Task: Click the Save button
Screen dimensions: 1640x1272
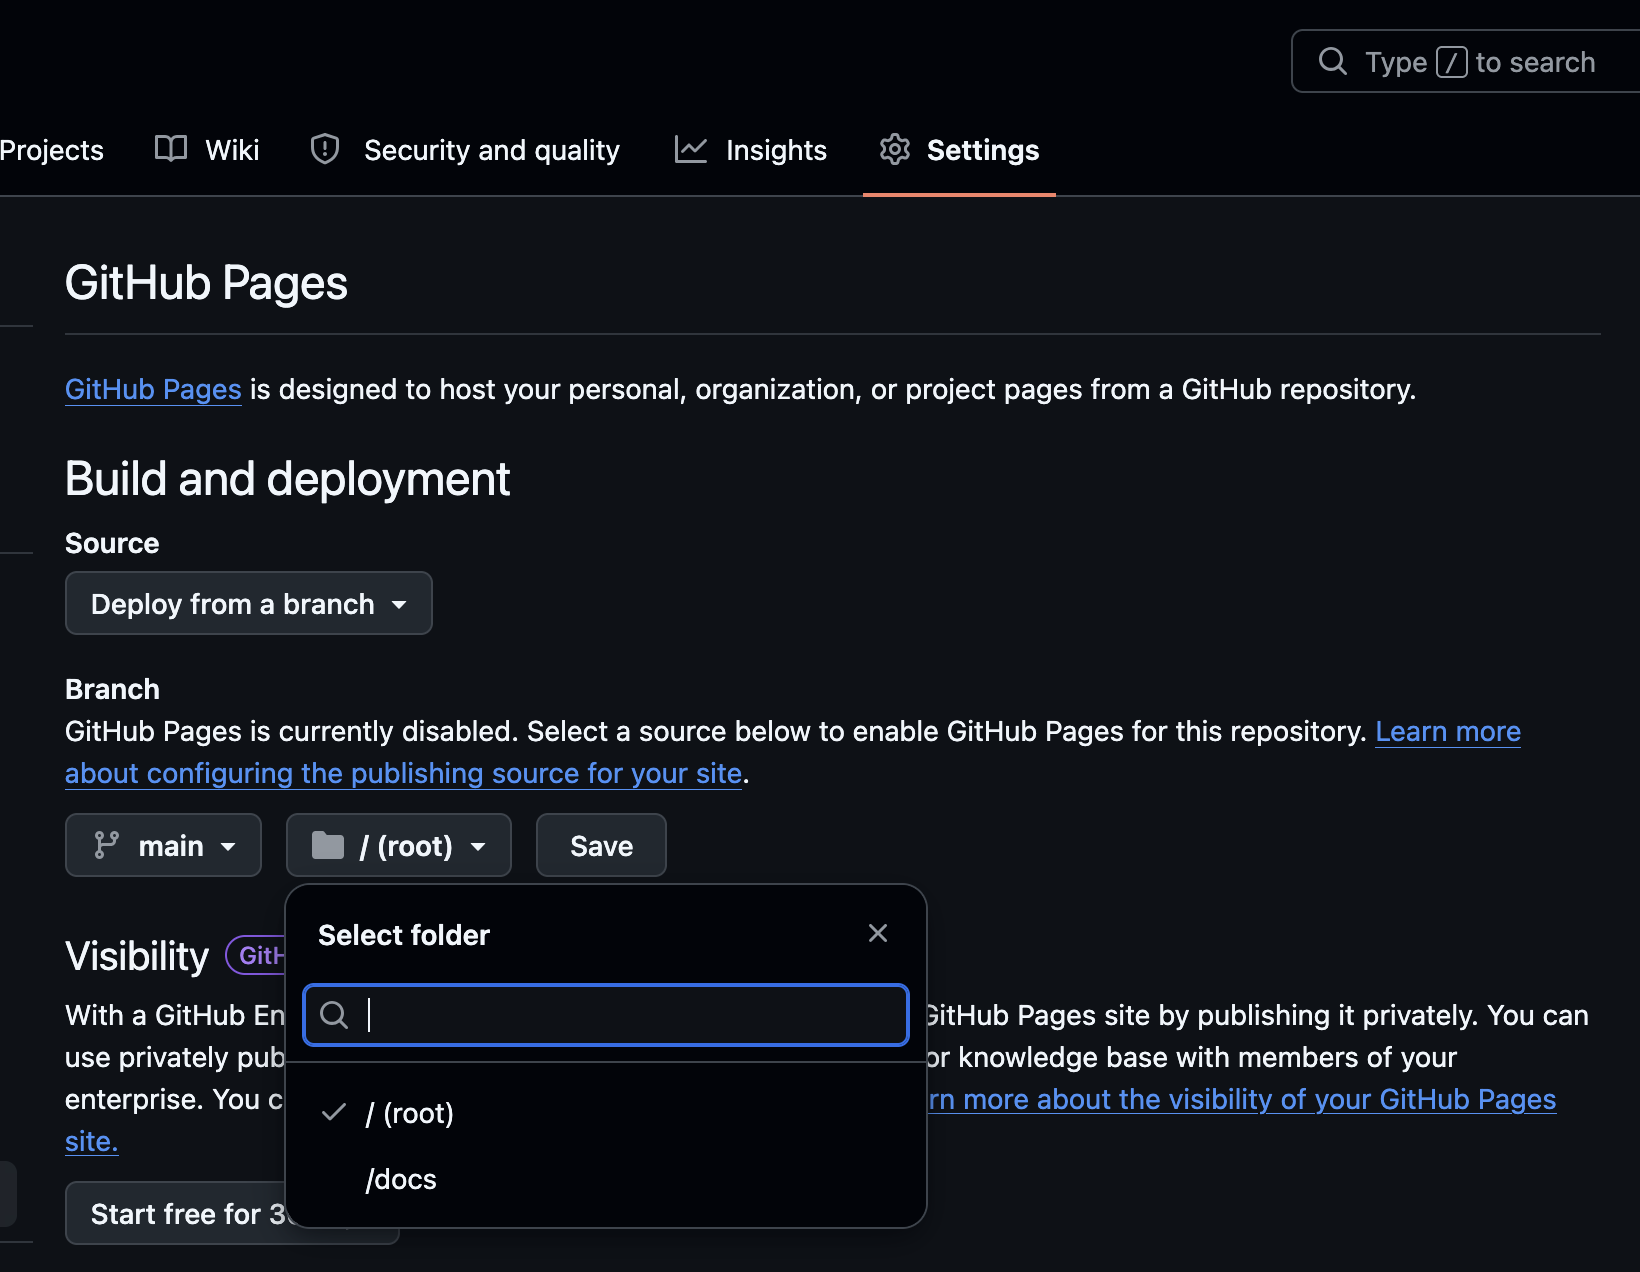Action: pyautogui.click(x=601, y=845)
